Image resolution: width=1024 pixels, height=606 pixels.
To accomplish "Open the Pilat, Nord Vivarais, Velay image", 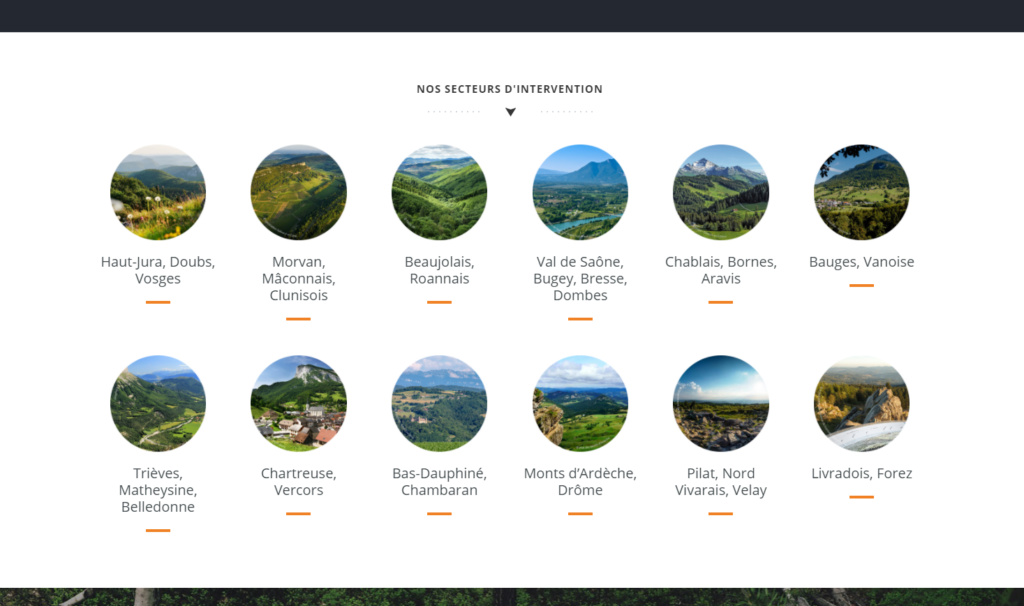I will [x=721, y=403].
